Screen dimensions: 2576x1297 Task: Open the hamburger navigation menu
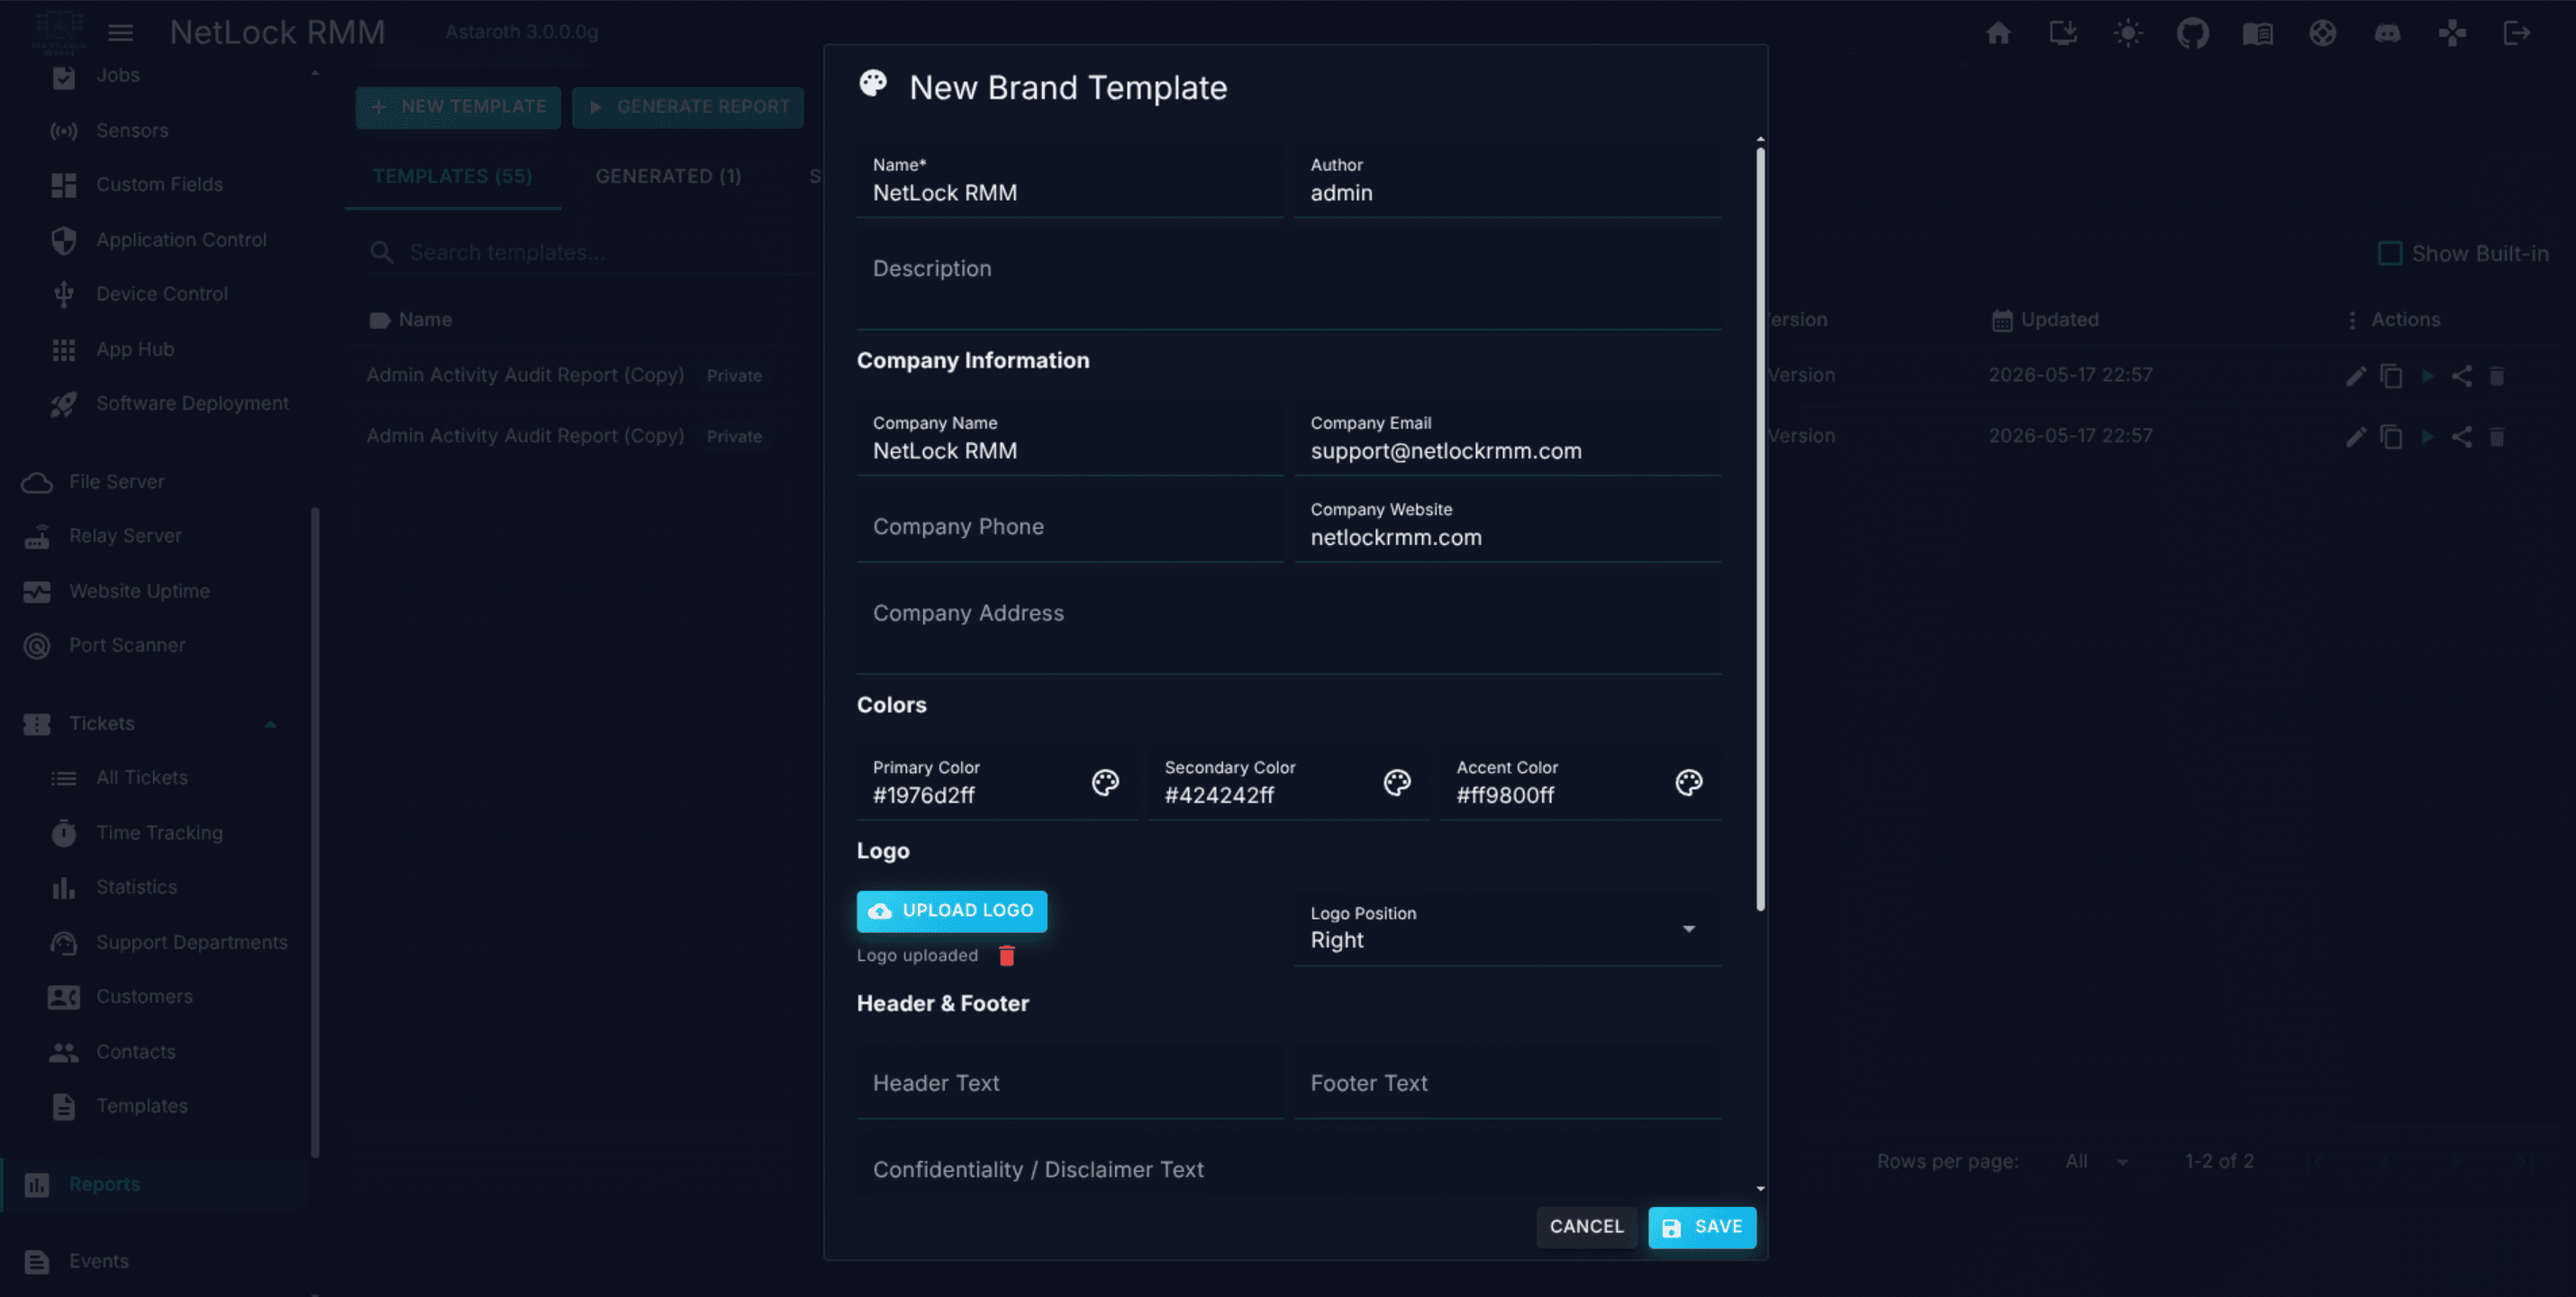point(120,33)
